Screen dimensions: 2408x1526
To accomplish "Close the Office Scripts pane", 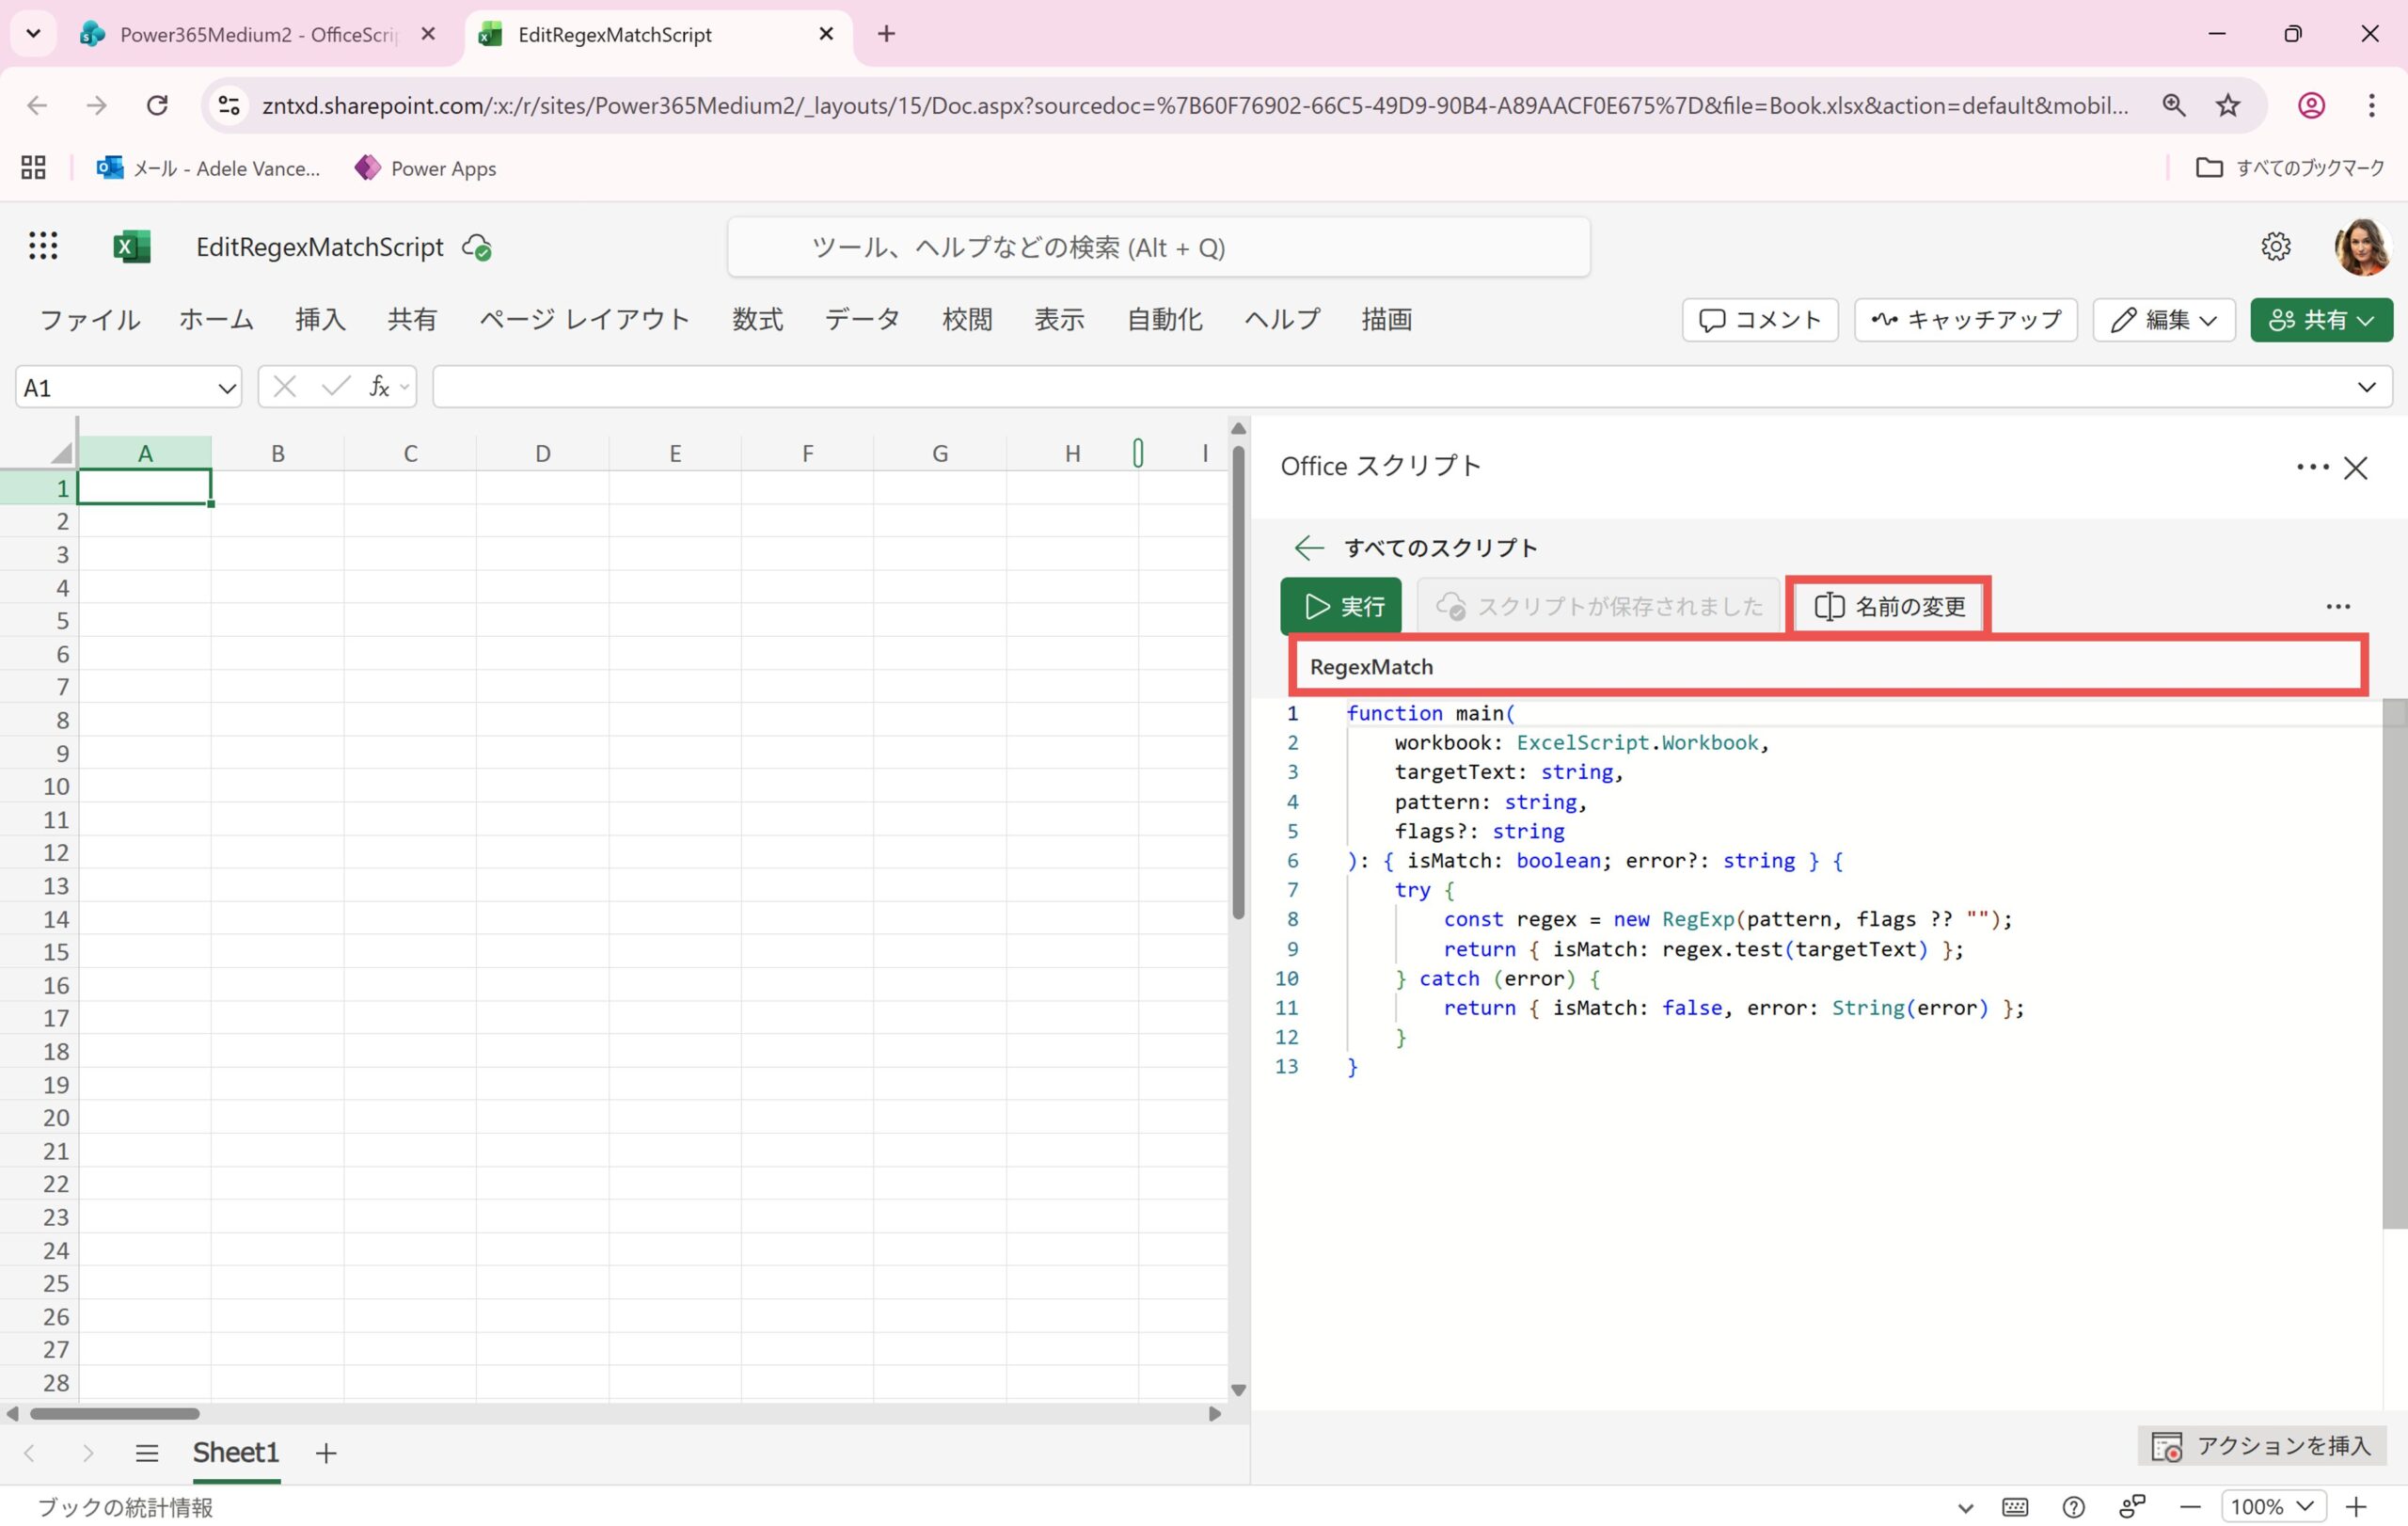I will pos(2355,467).
